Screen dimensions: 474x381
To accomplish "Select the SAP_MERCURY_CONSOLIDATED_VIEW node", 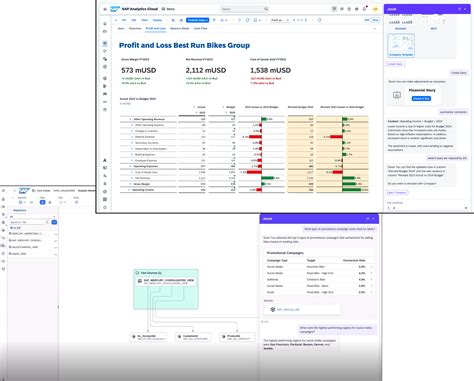I will pyautogui.click(x=166, y=281).
